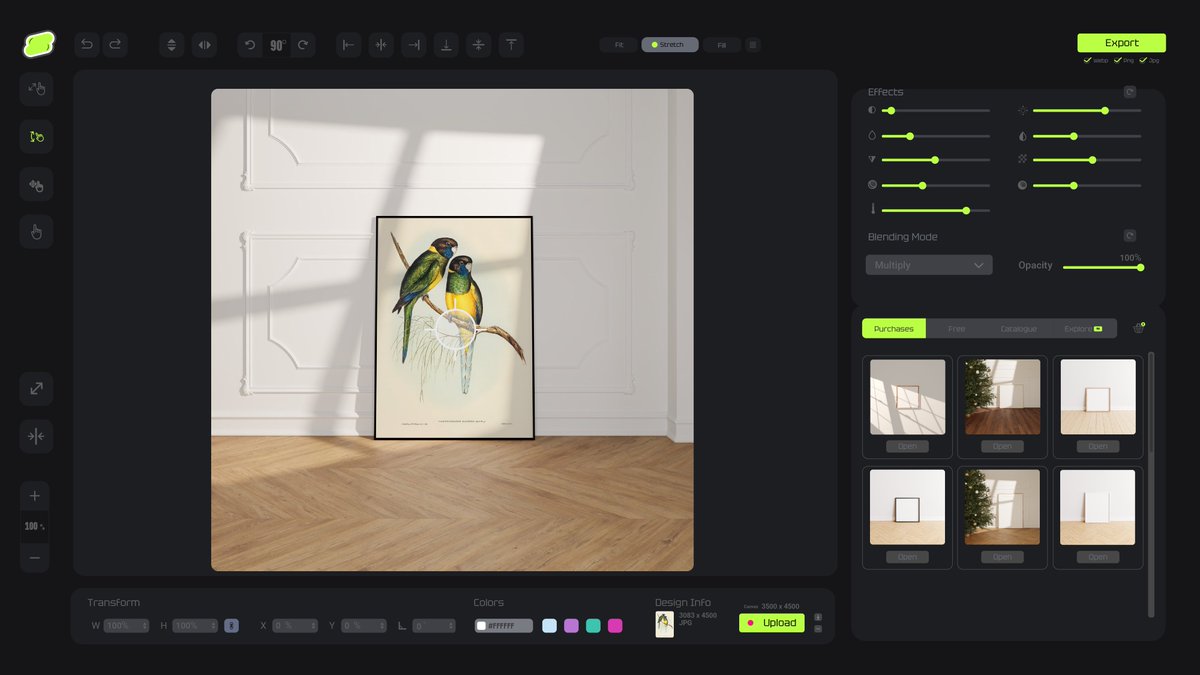
Task: Center the design vertically
Action: coord(478,45)
